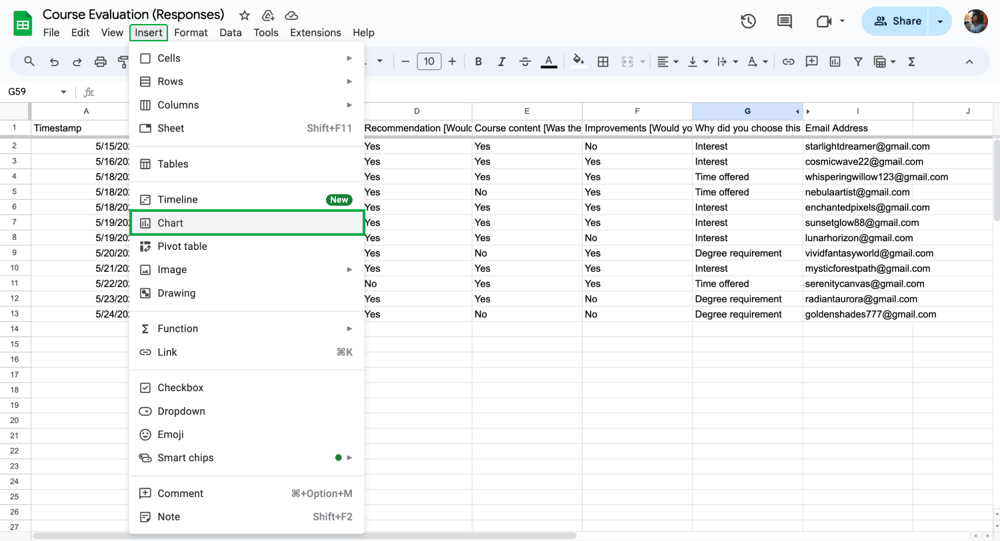Open the name box dropdown arrow

tap(63, 92)
